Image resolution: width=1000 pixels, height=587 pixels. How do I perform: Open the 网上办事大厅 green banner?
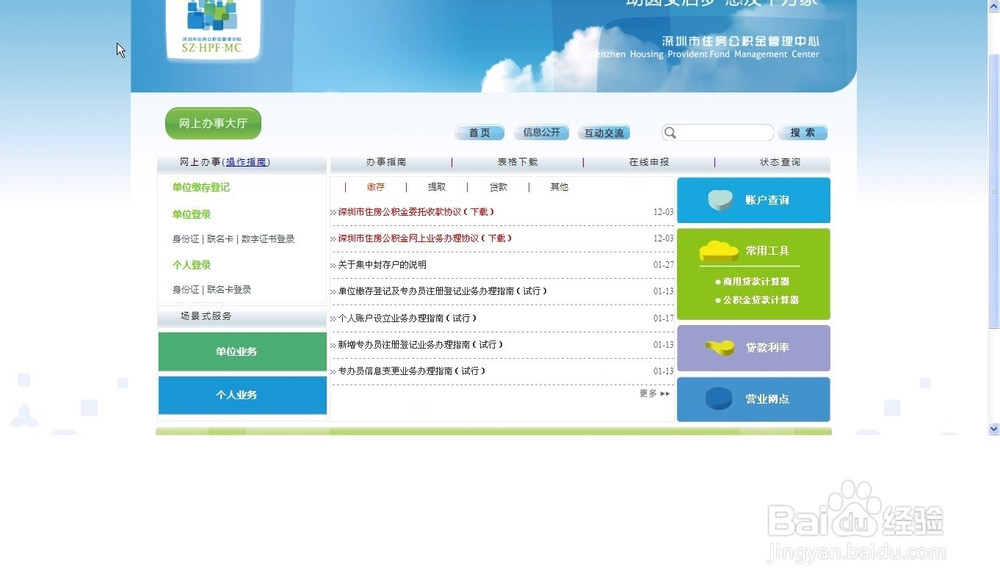212,122
